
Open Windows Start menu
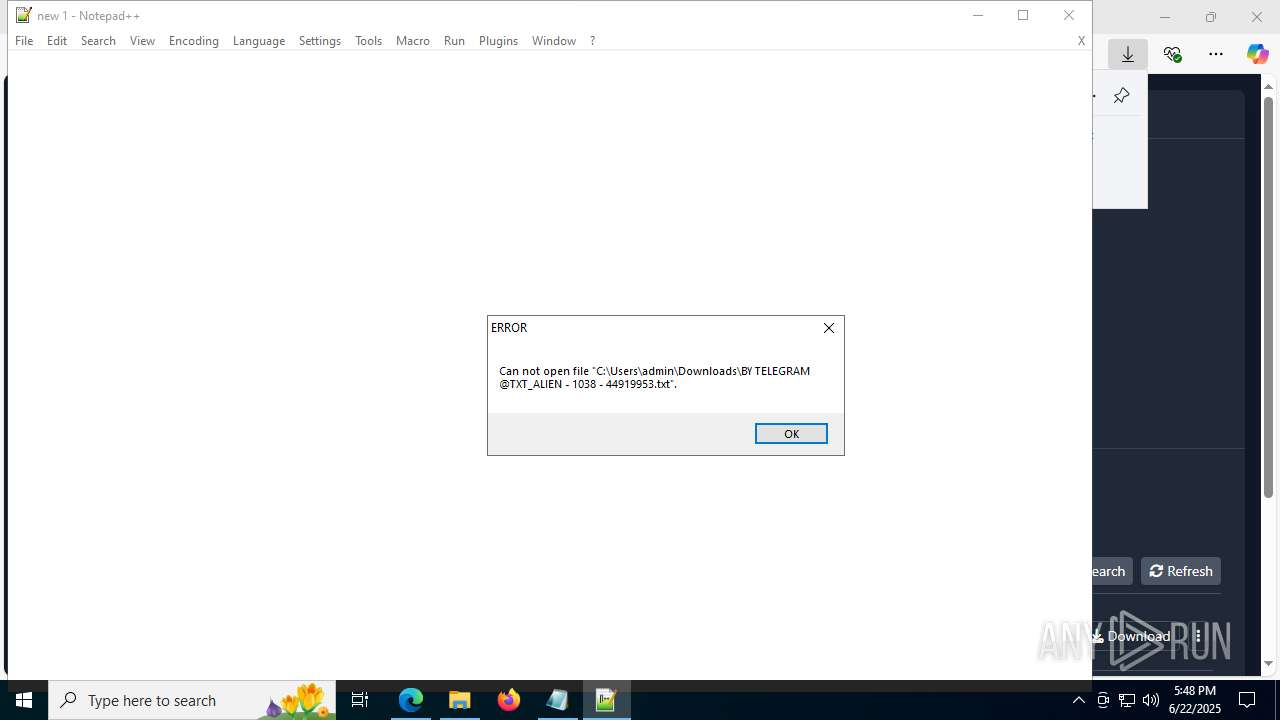point(24,700)
